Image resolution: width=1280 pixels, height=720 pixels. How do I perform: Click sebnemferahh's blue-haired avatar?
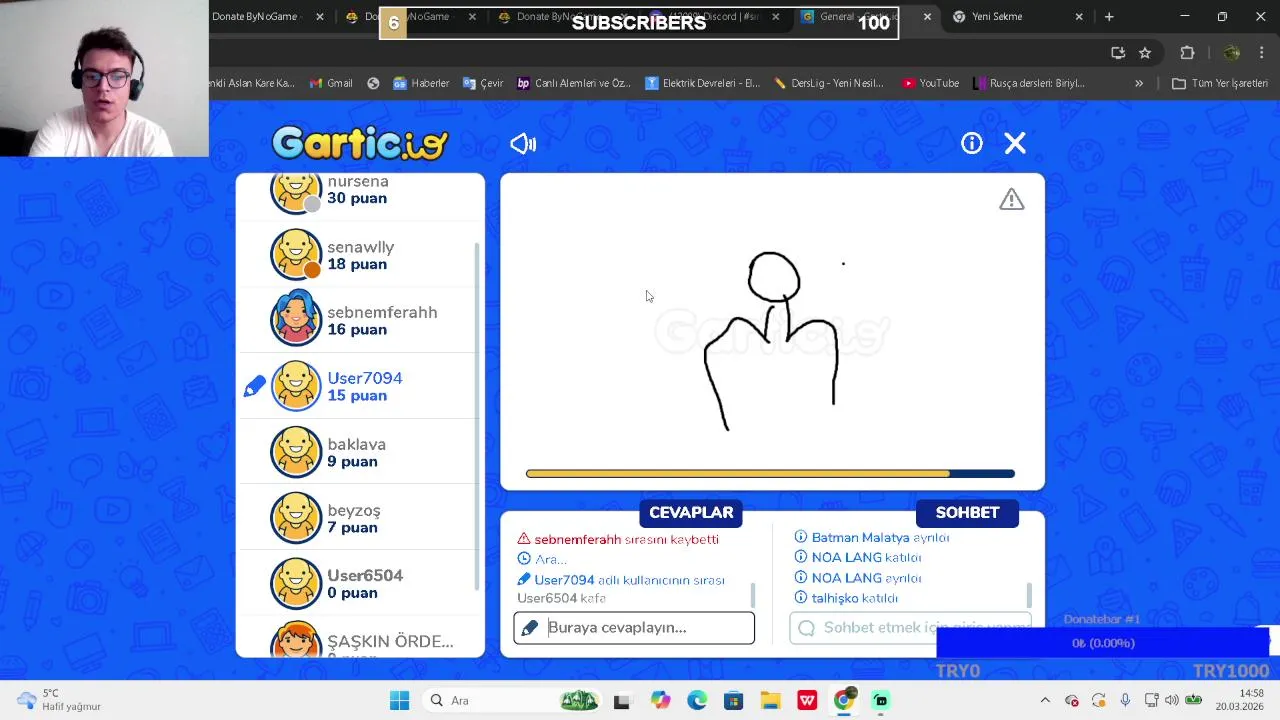[296, 319]
